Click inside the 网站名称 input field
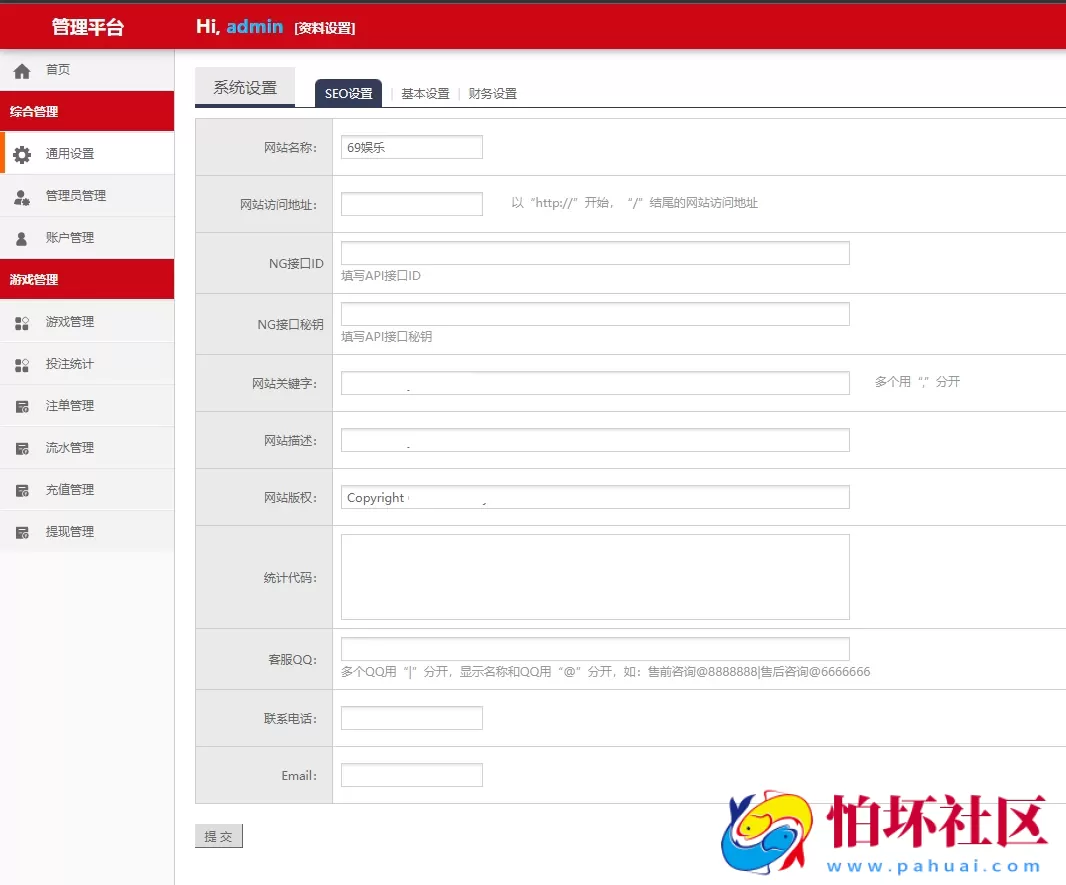This screenshot has height=885, width=1066. point(411,146)
